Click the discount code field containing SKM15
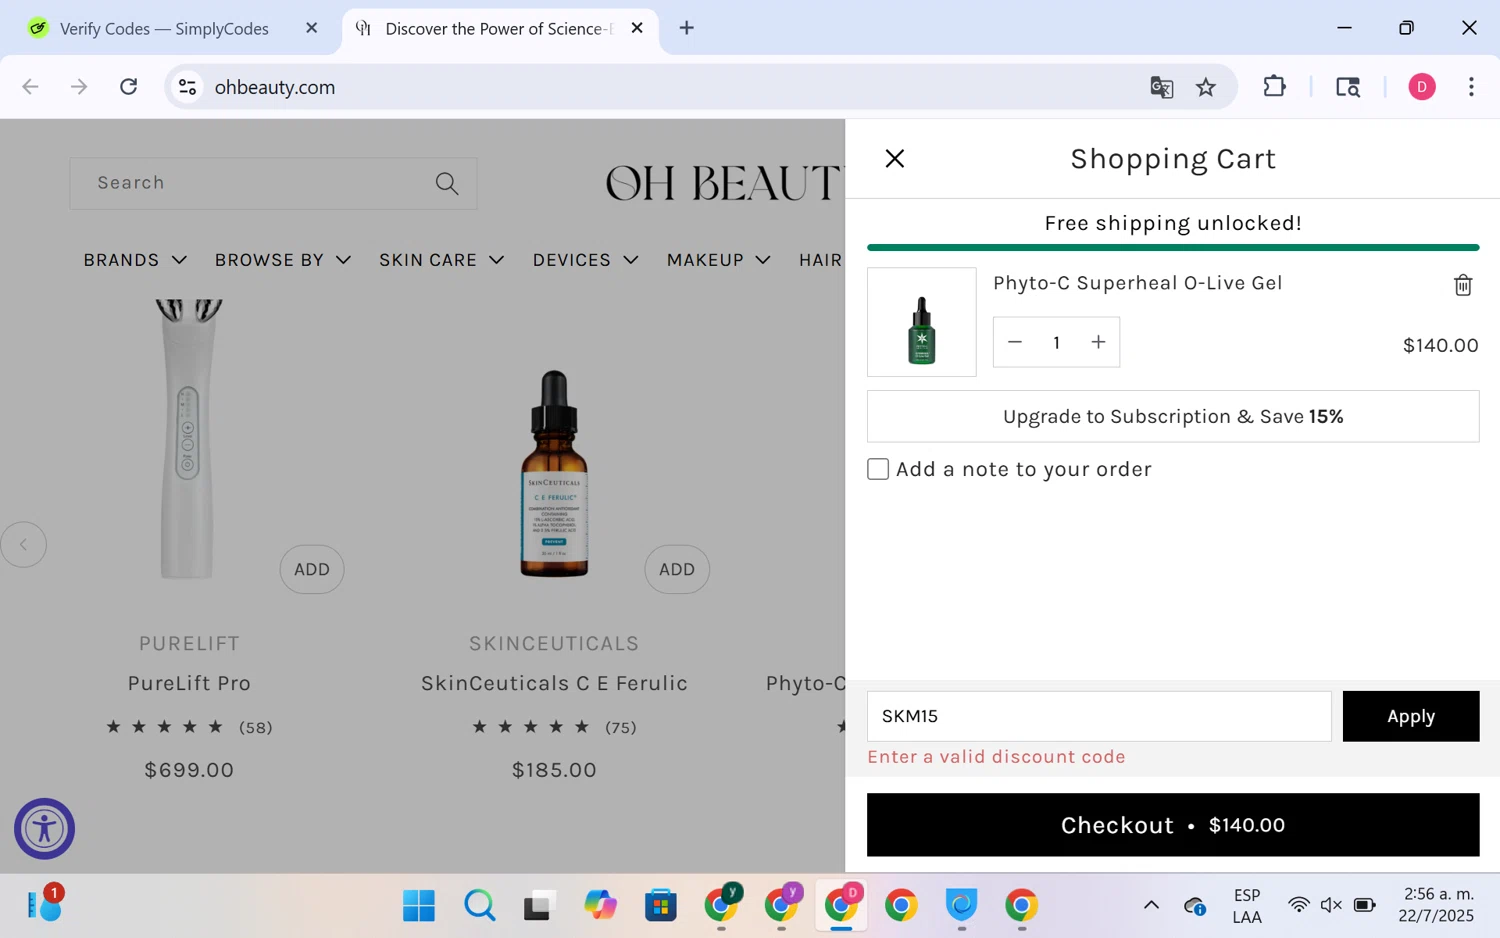 (x=1098, y=716)
